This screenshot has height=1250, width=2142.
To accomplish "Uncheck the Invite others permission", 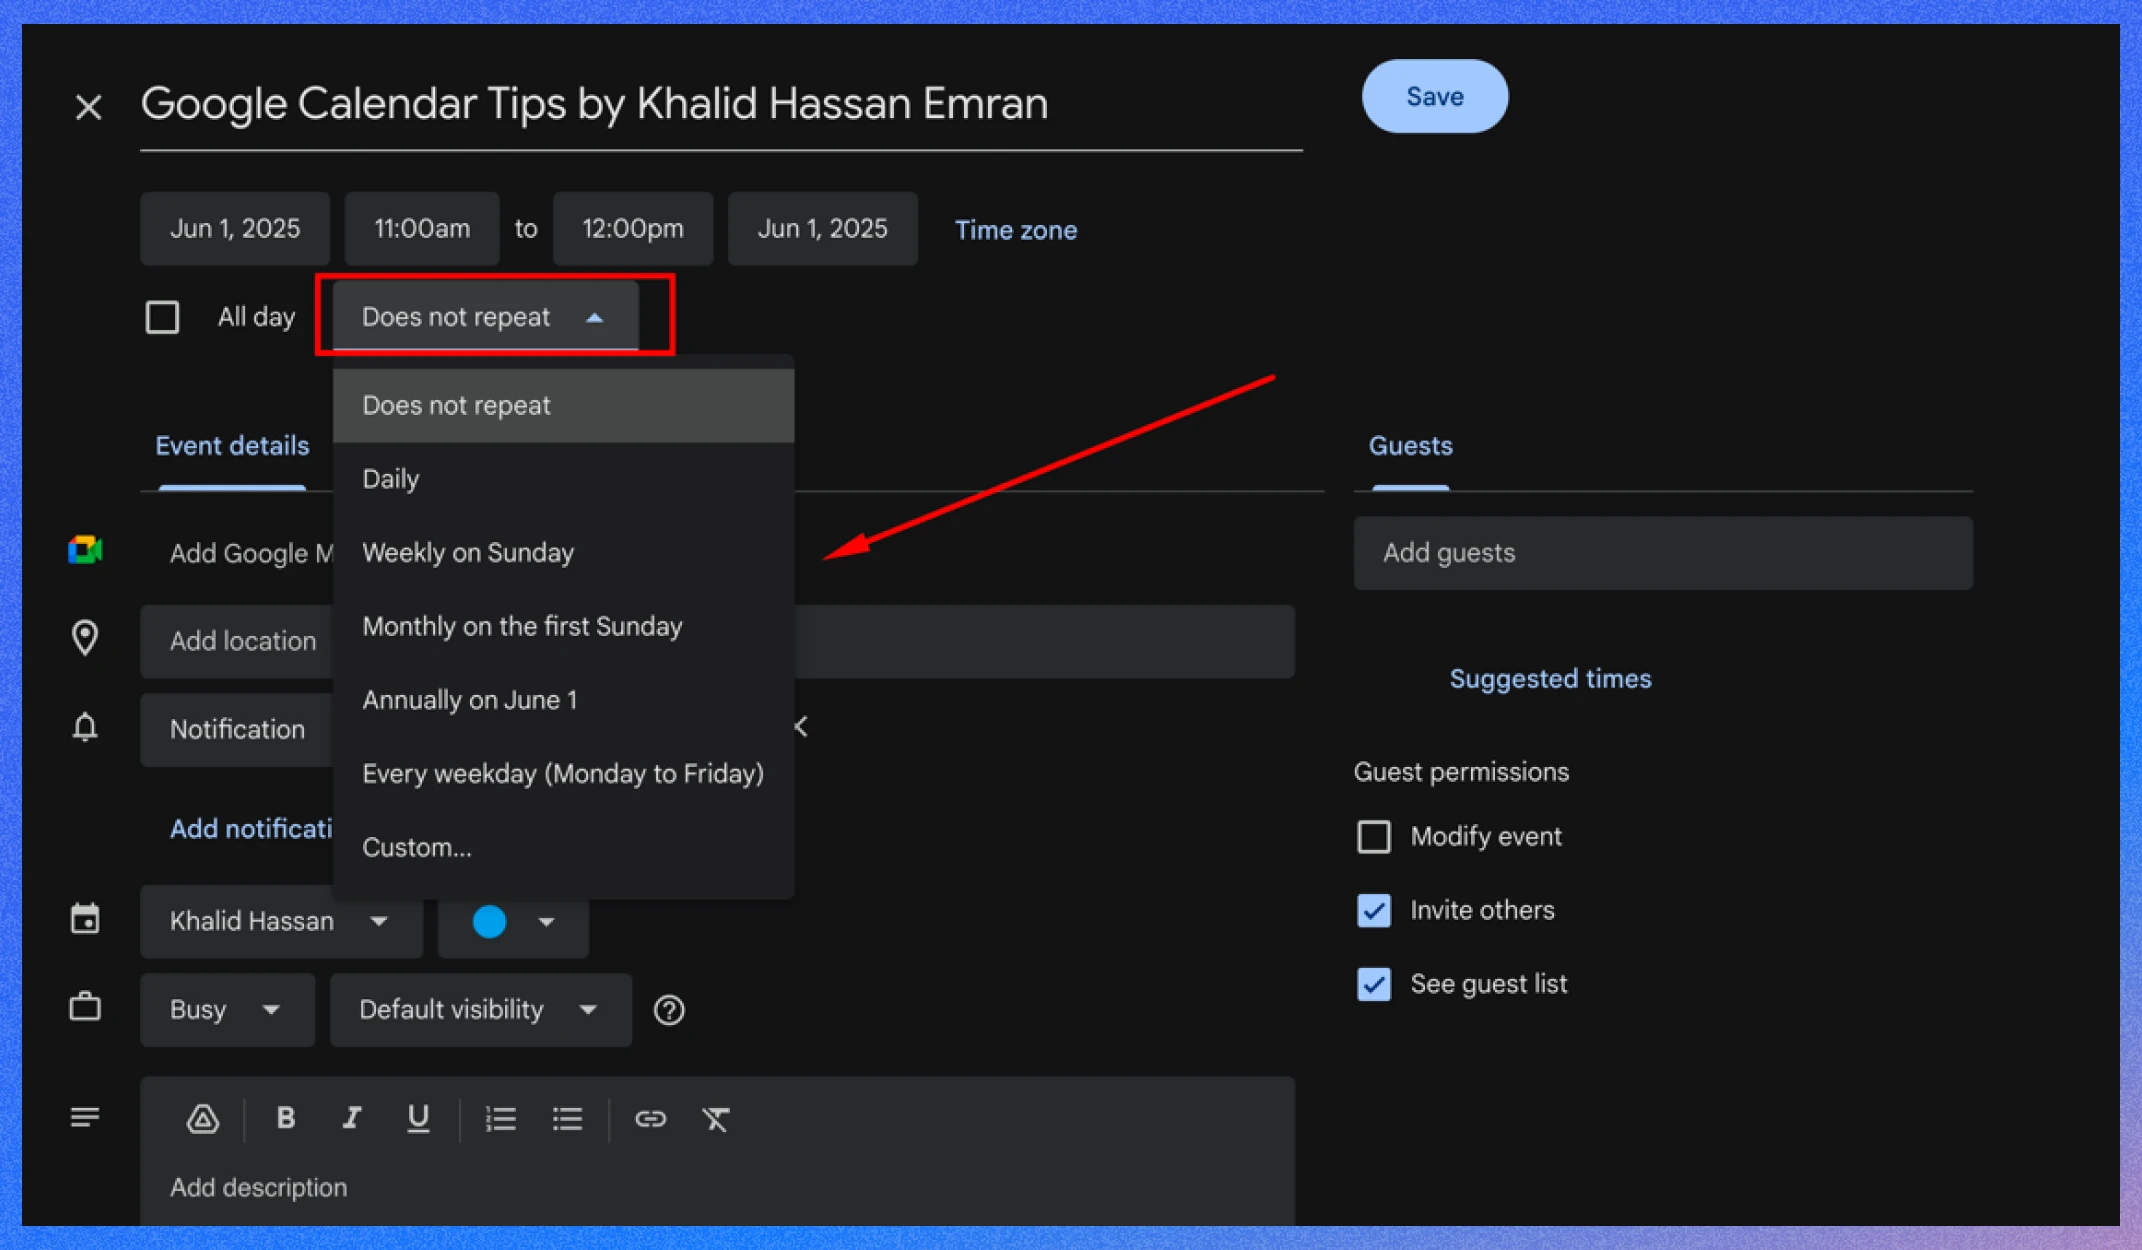I will pos(1373,910).
